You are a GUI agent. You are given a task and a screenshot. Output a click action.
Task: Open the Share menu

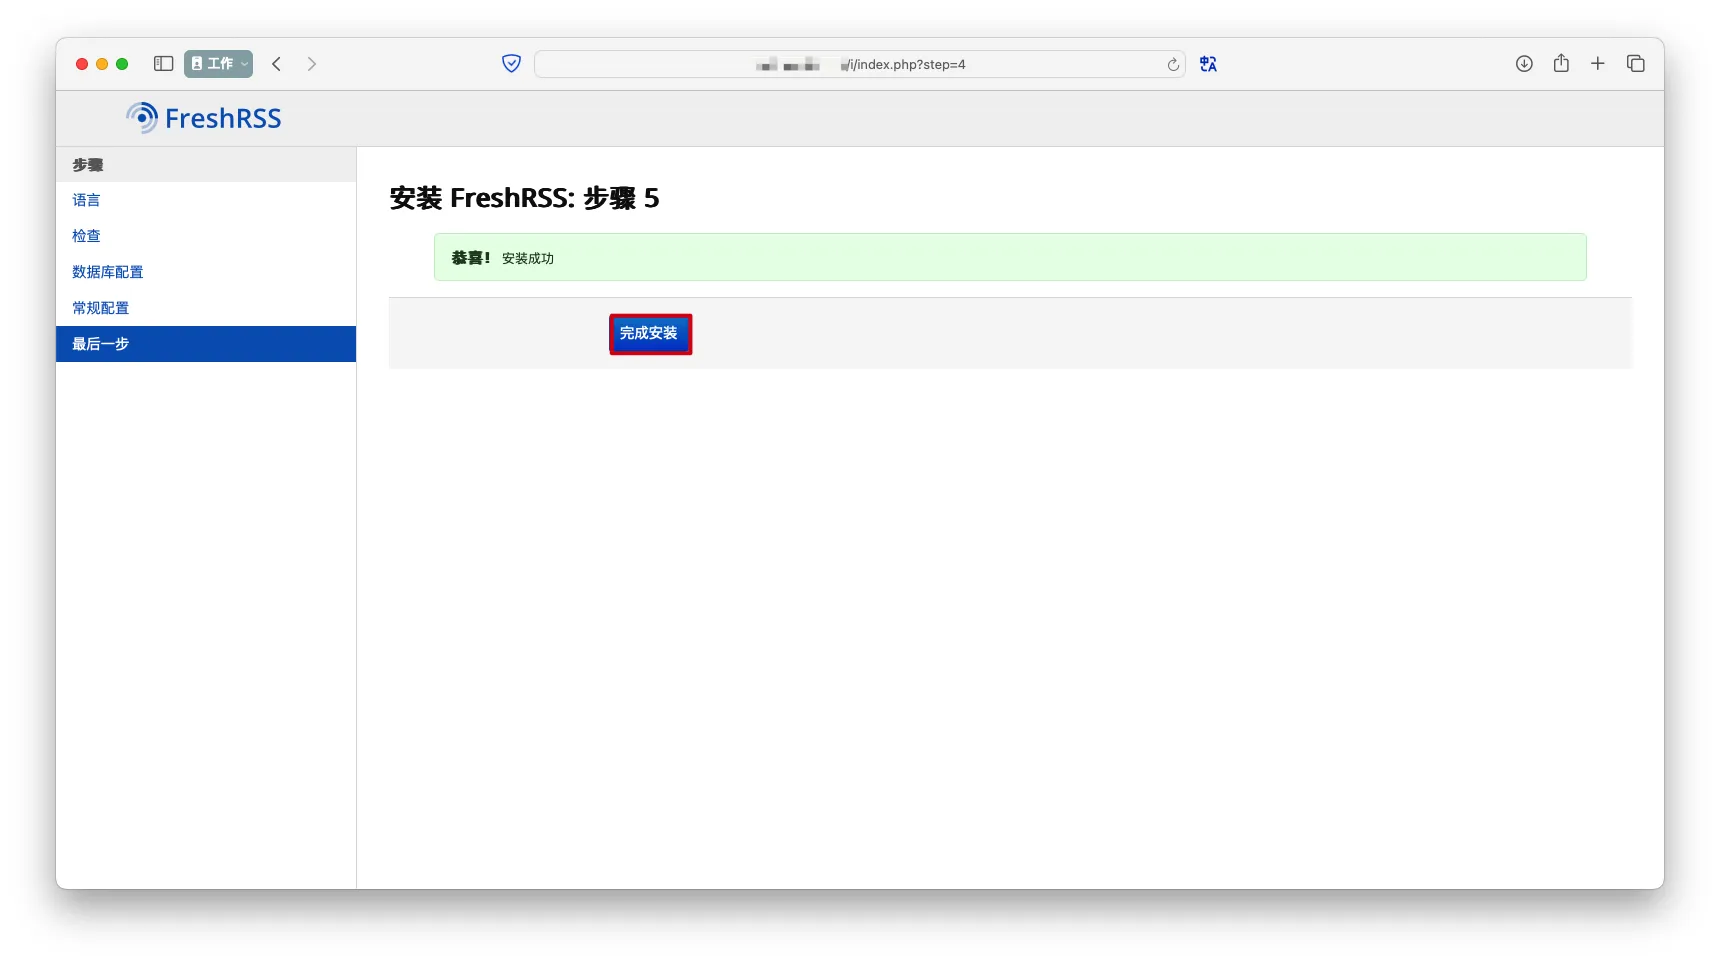point(1561,64)
